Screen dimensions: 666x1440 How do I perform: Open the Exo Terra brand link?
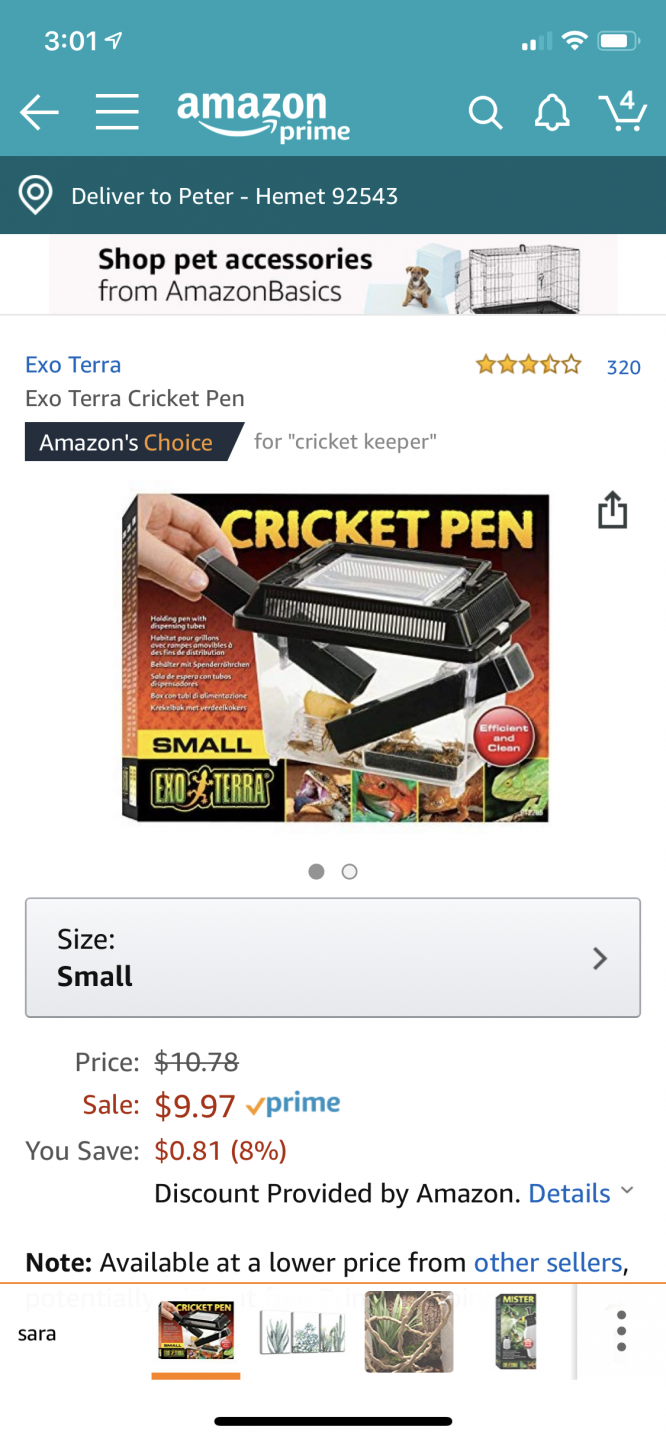(x=73, y=365)
